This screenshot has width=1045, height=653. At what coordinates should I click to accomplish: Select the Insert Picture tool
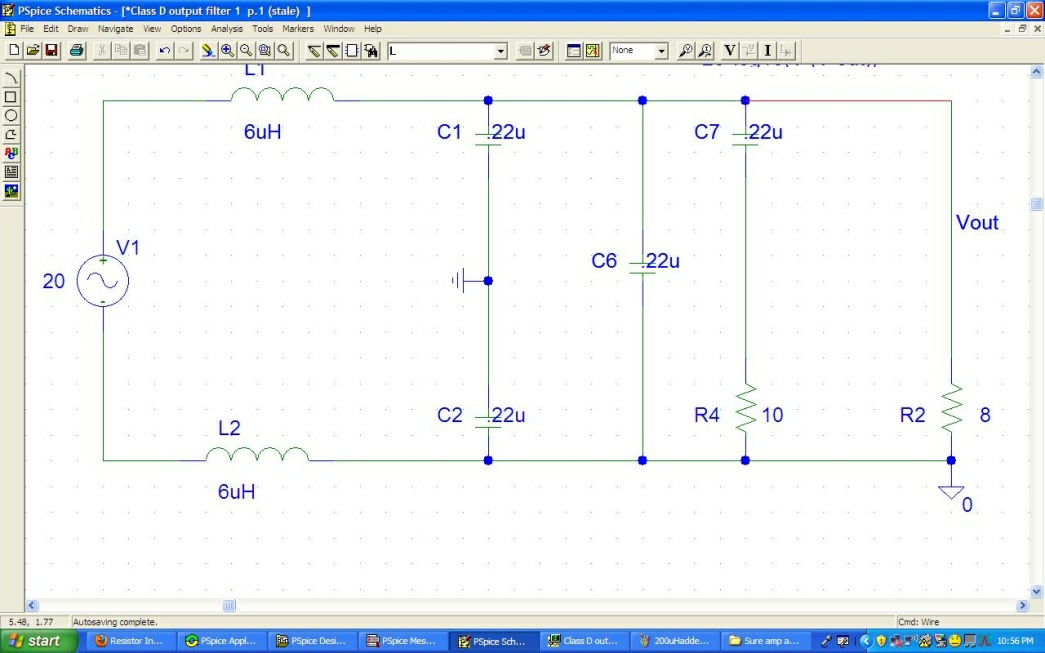point(11,191)
